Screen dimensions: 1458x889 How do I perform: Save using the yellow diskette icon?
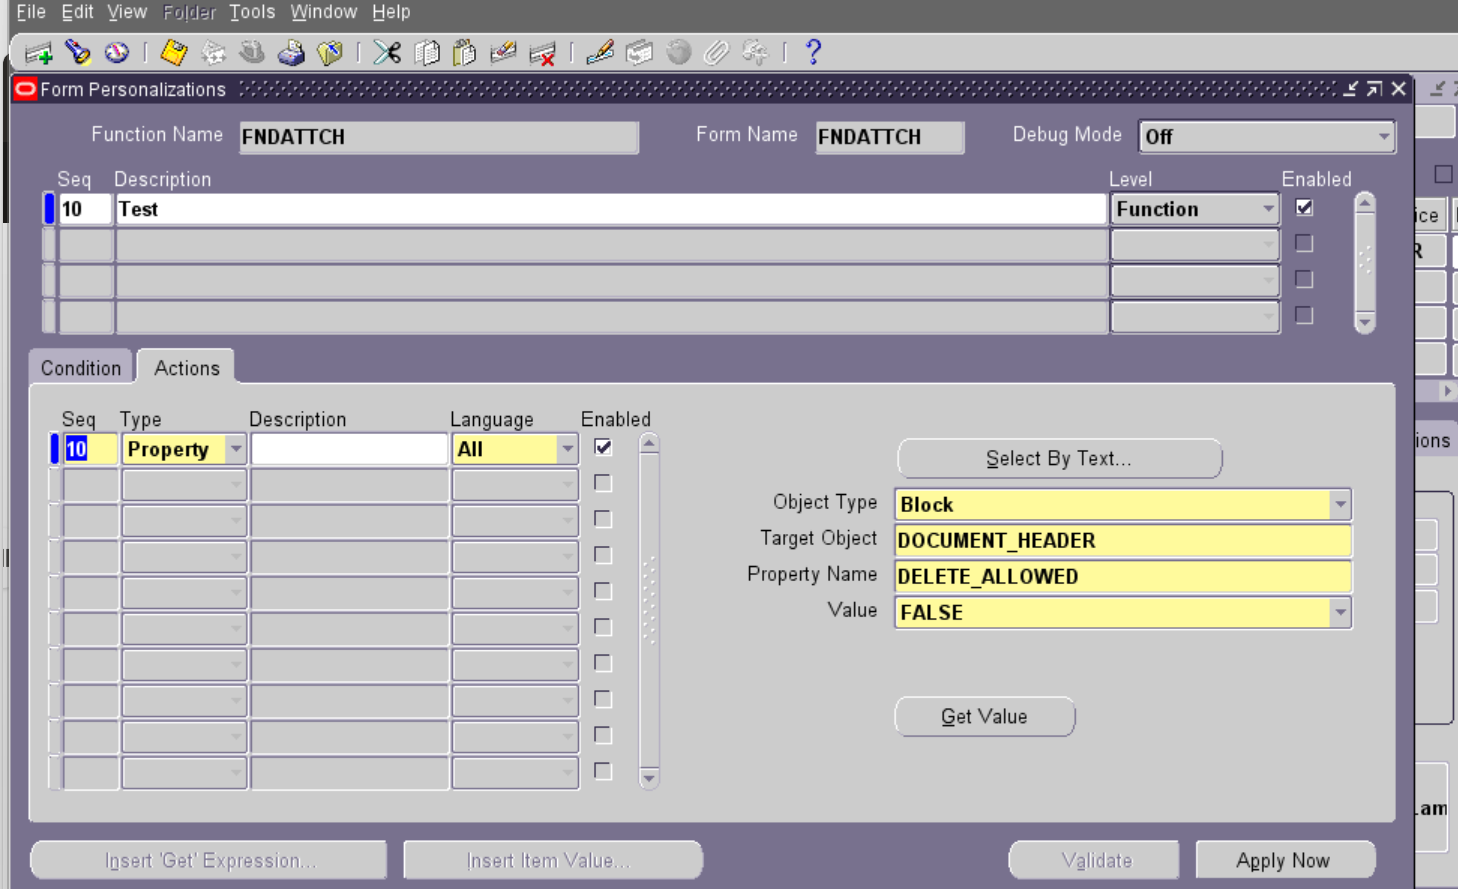(174, 52)
